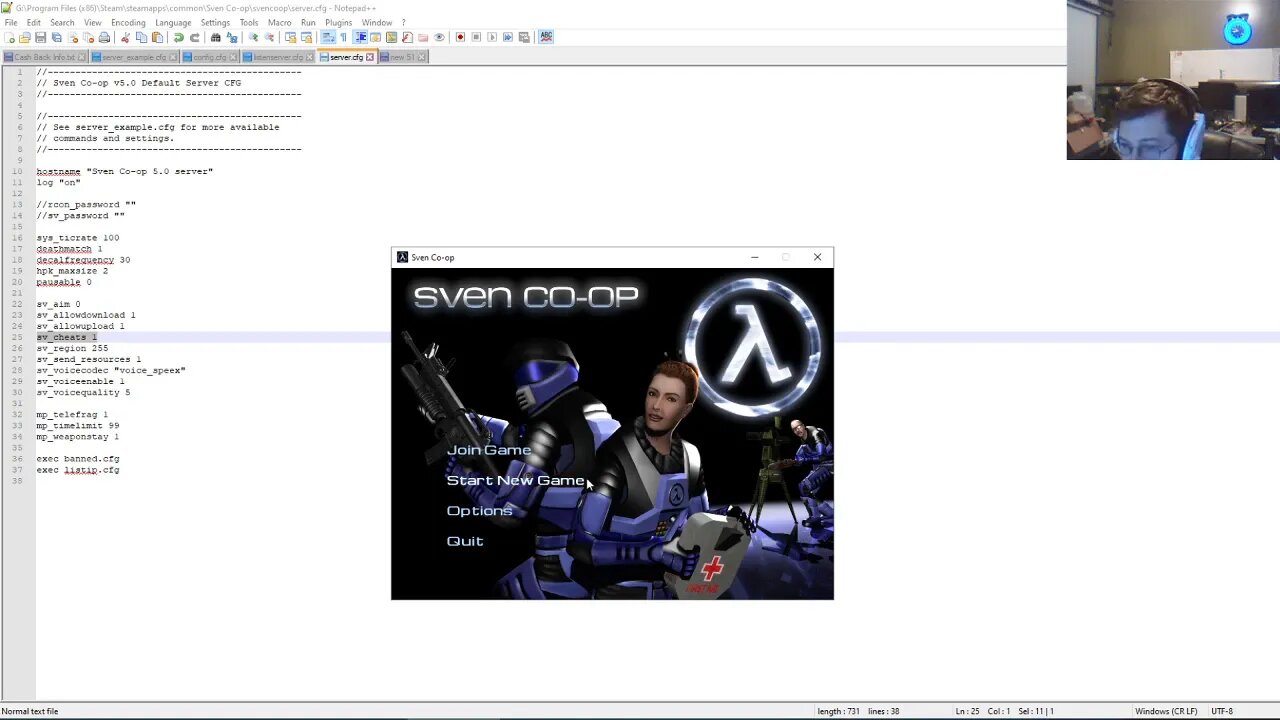The image size is (1280, 720).
Task: Open the Plugins menu
Action: click(x=338, y=22)
